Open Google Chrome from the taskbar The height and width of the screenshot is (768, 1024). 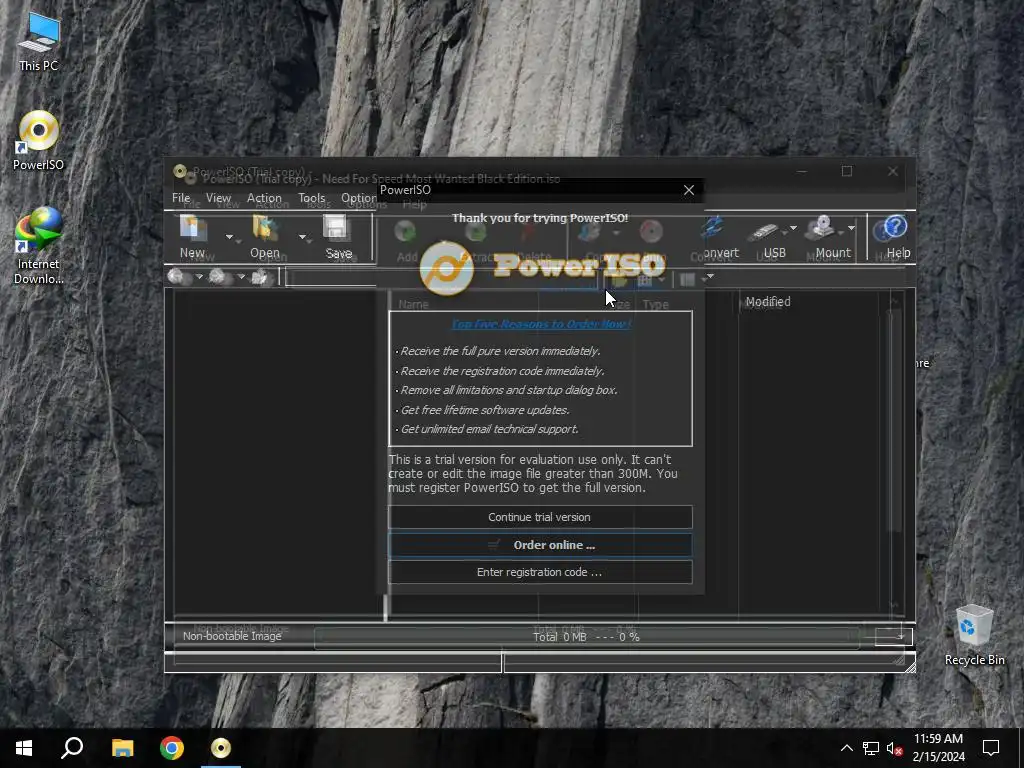(172, 748)
